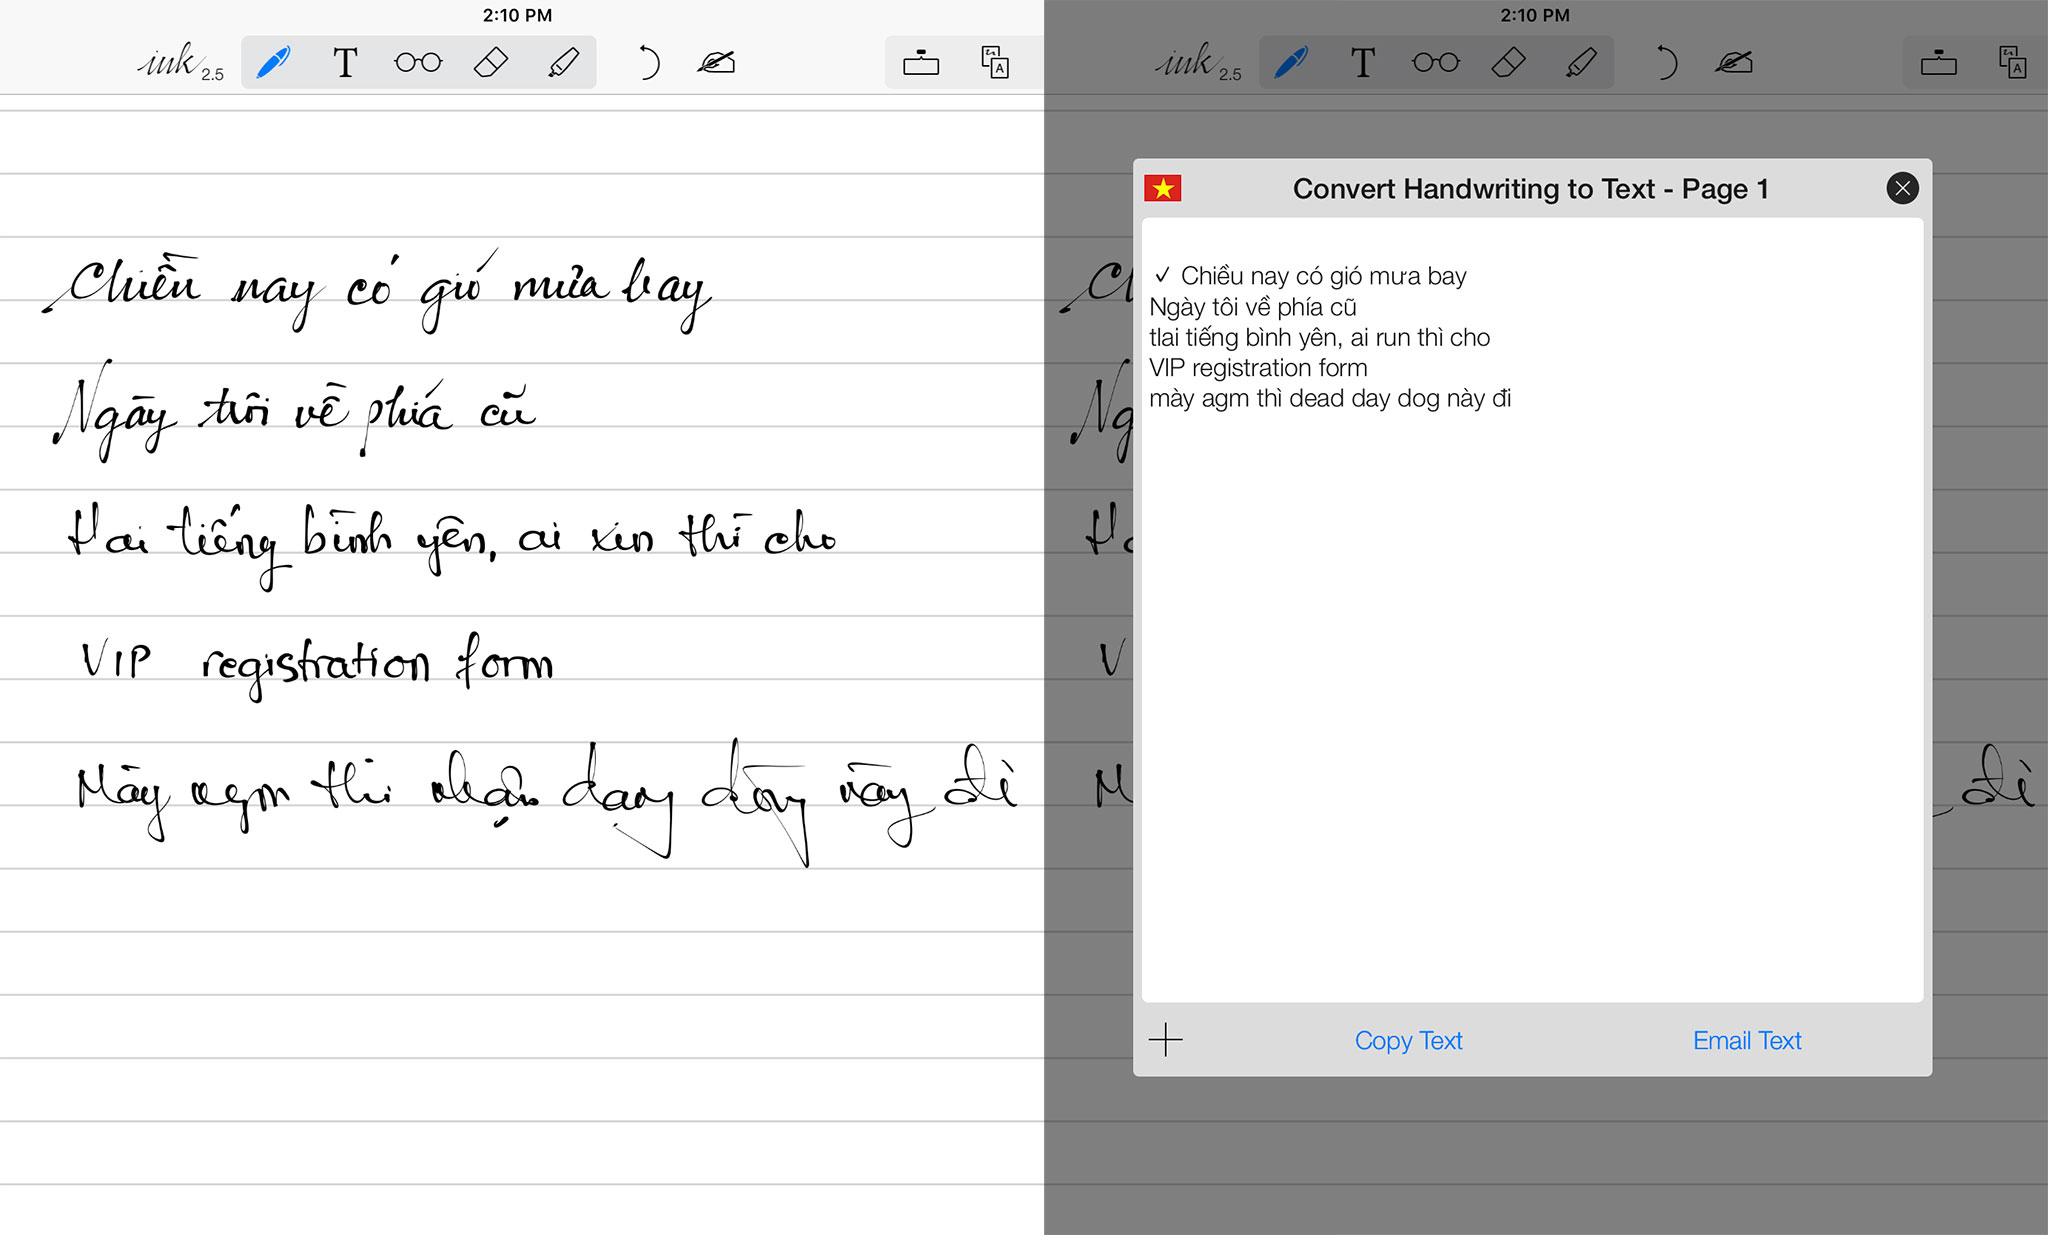Click Email Text link

(x=1747, y=1041)
